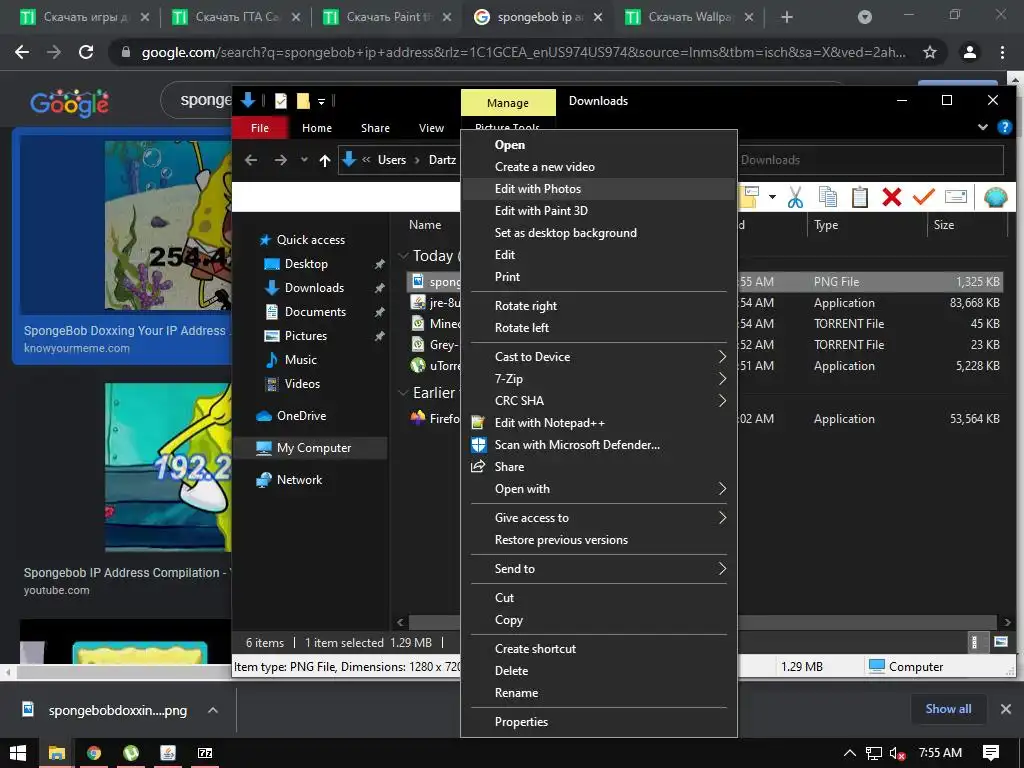Screen dimensions: 1024x768
Task: Click the new folder icon in quick access toolbar
Action: pos(302,101)
